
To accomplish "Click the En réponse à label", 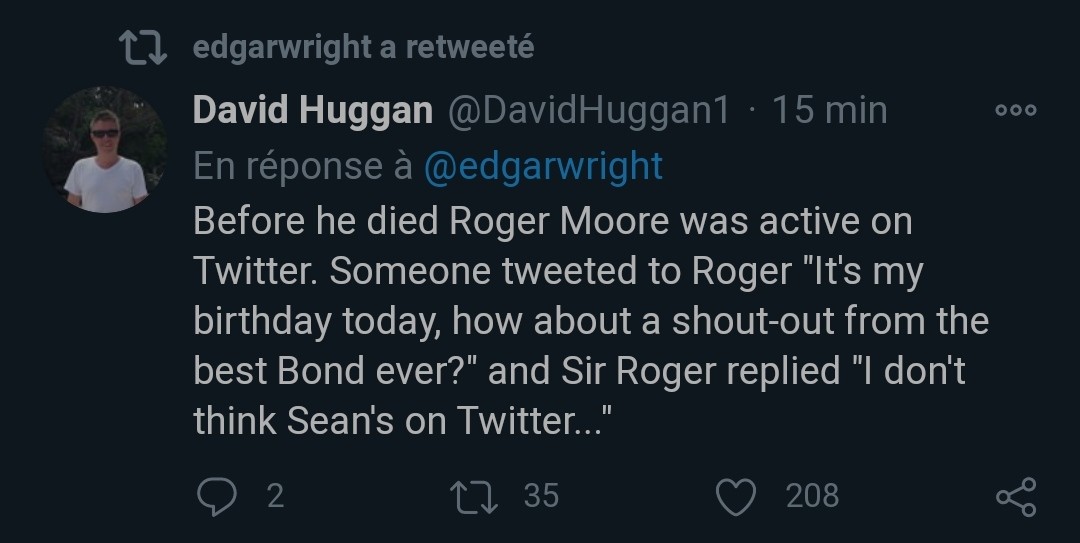I will pyautogui.click(x=303, y=166).
